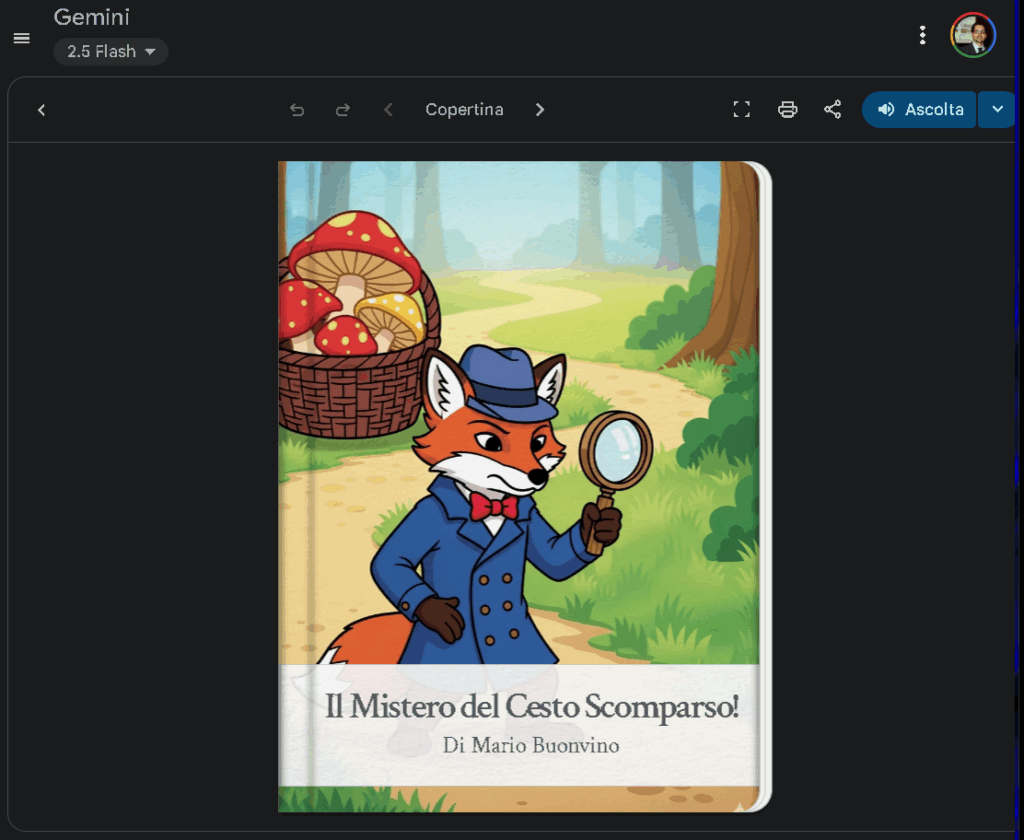Open the three-dot more options menu
Viewport: 1024px width, 840px height.
point(922,36)
